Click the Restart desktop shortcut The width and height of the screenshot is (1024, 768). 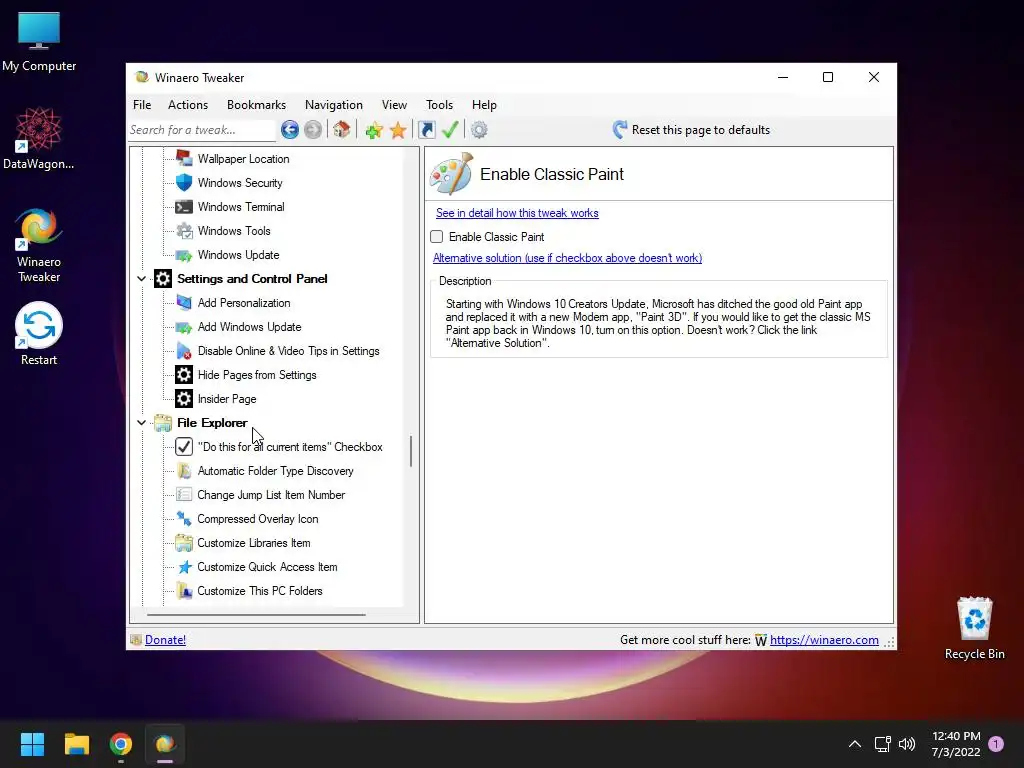(39, 334)
